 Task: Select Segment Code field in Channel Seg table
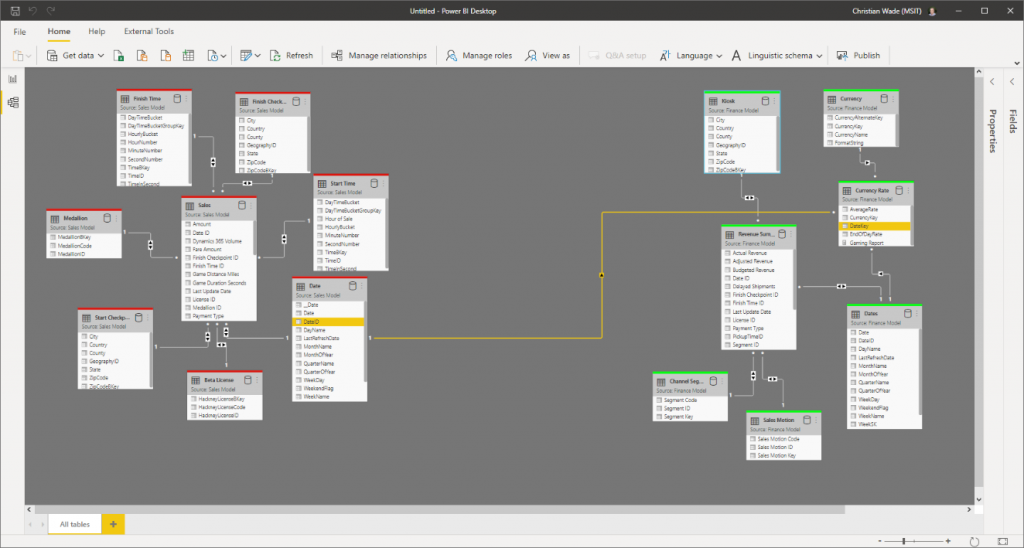pos(690,400)
